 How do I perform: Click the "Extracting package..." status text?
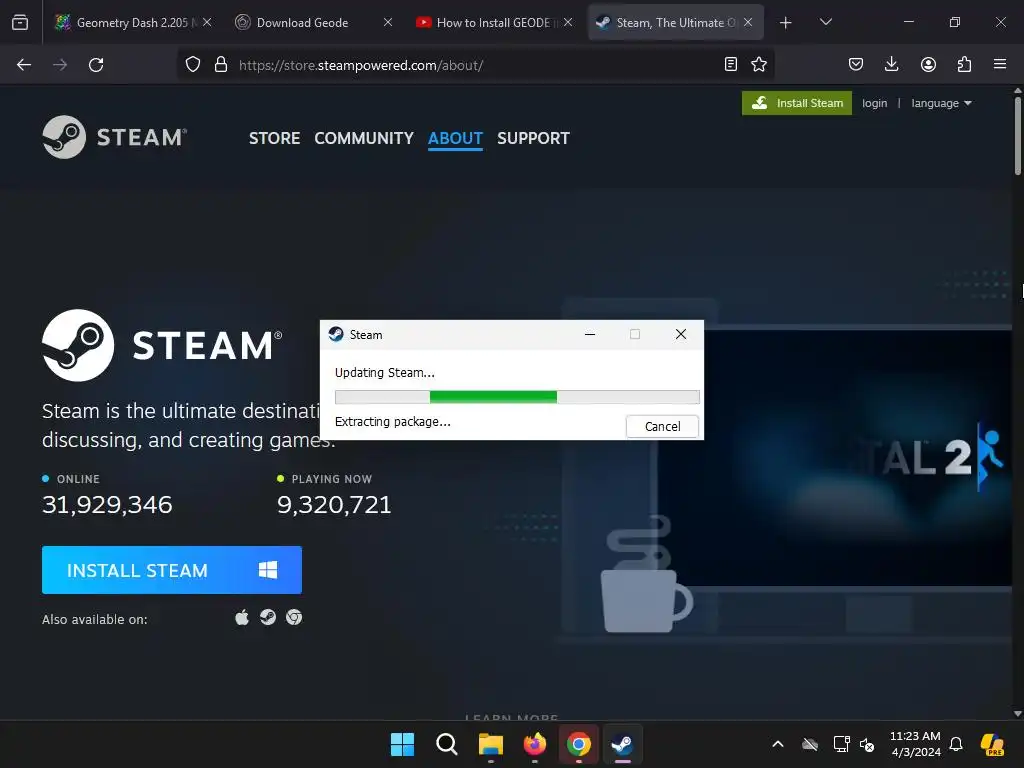[x=392, y=422]
